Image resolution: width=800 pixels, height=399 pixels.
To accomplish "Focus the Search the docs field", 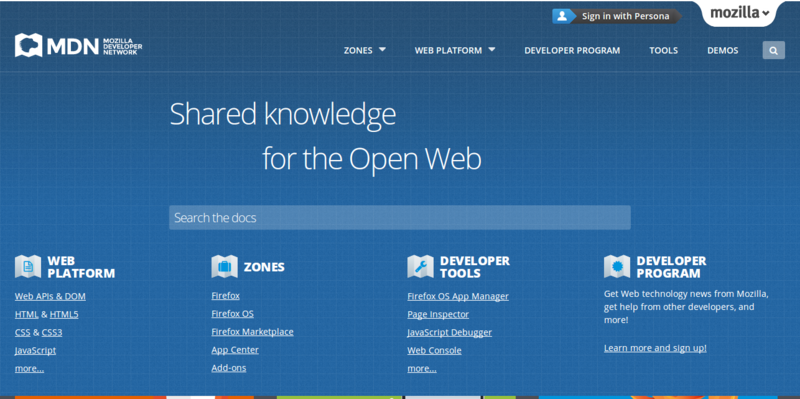I will pyautogui.click(x=399, y=217).
